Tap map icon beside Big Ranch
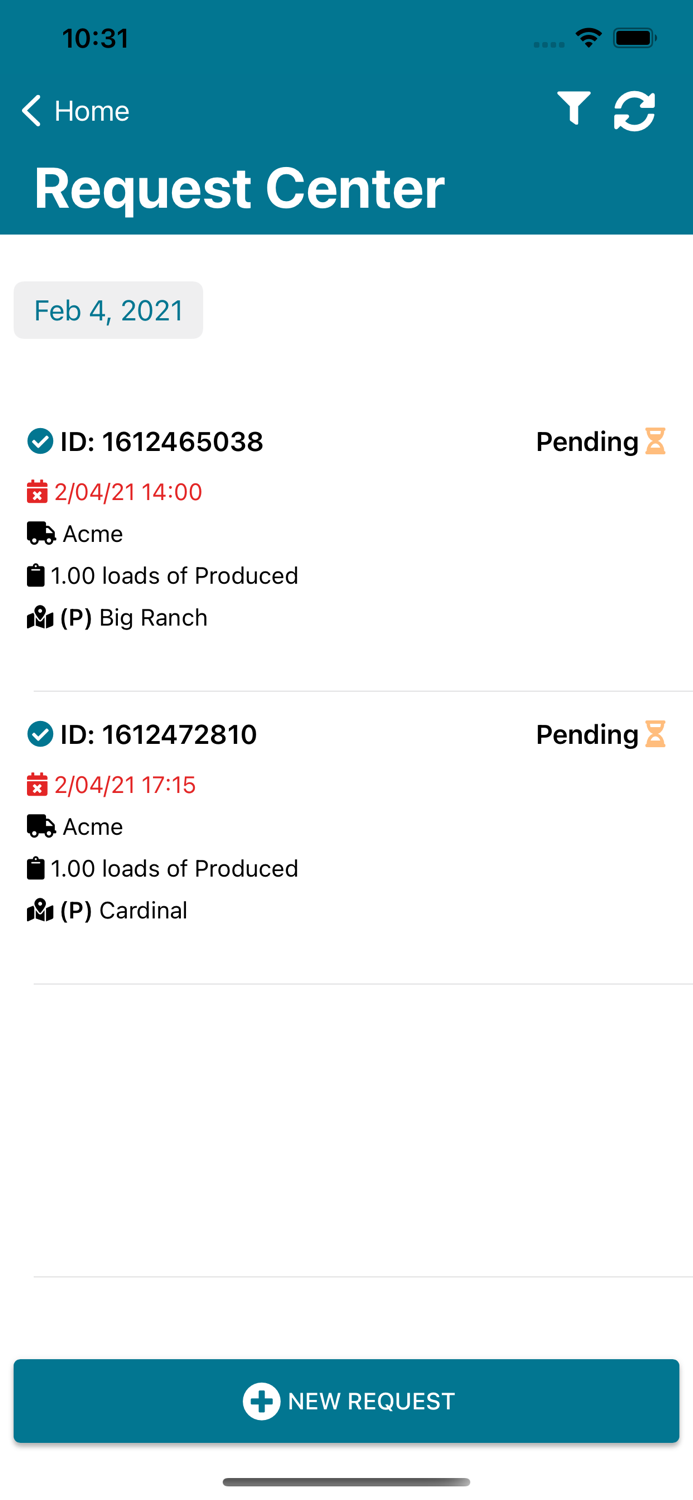Screen dimensions: 693x1500 [x=40, y=618]
